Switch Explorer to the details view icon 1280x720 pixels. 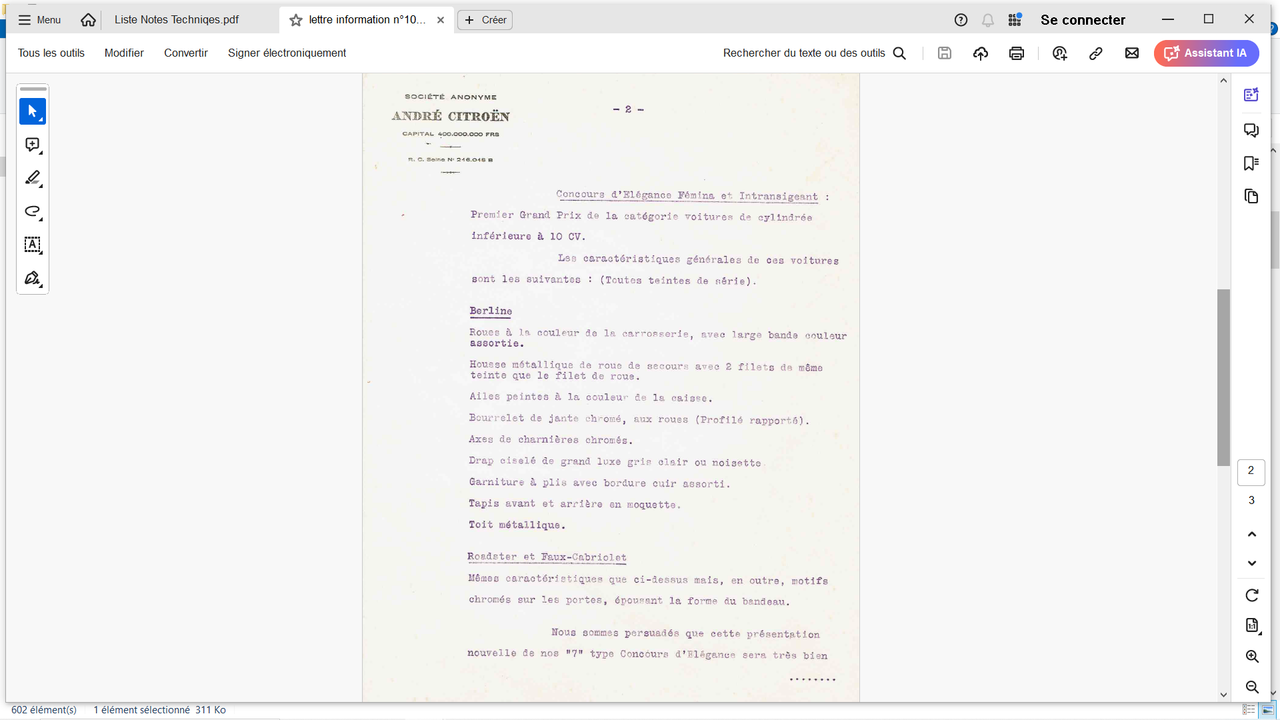pos(1249,710)
